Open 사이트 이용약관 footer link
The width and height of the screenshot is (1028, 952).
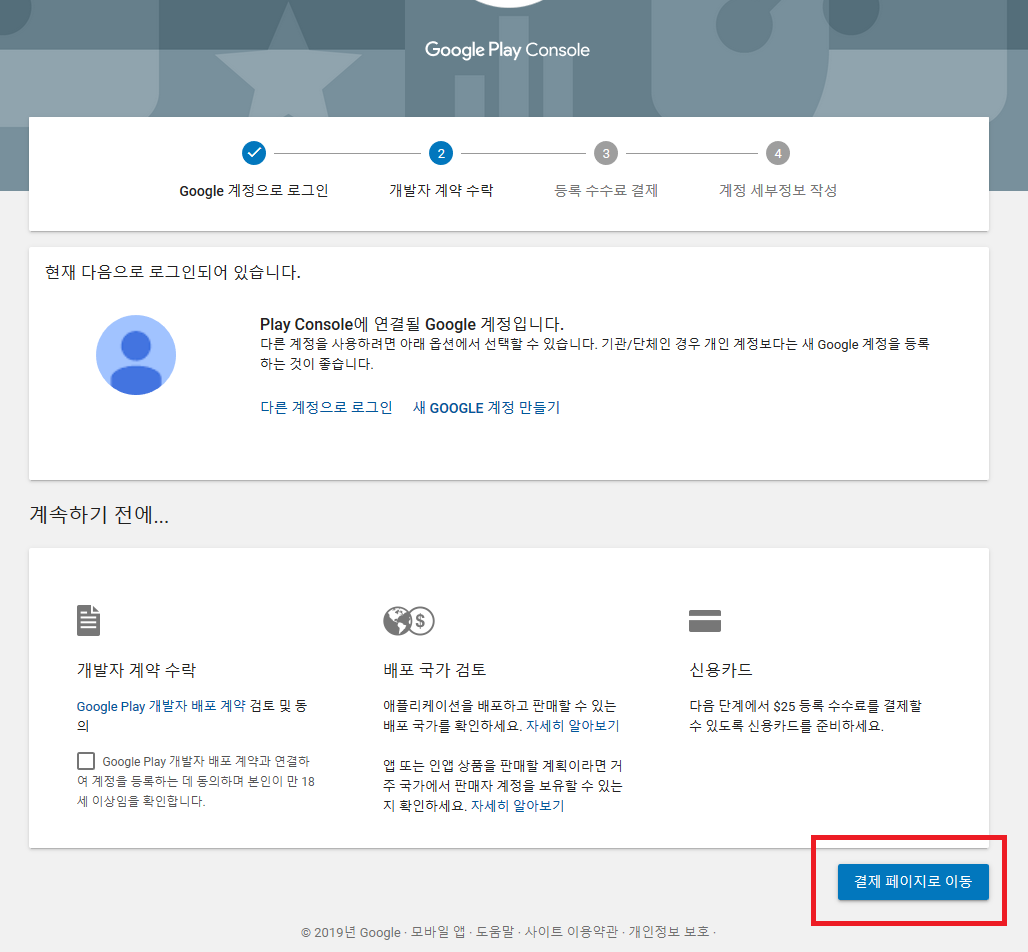[571, 932]
